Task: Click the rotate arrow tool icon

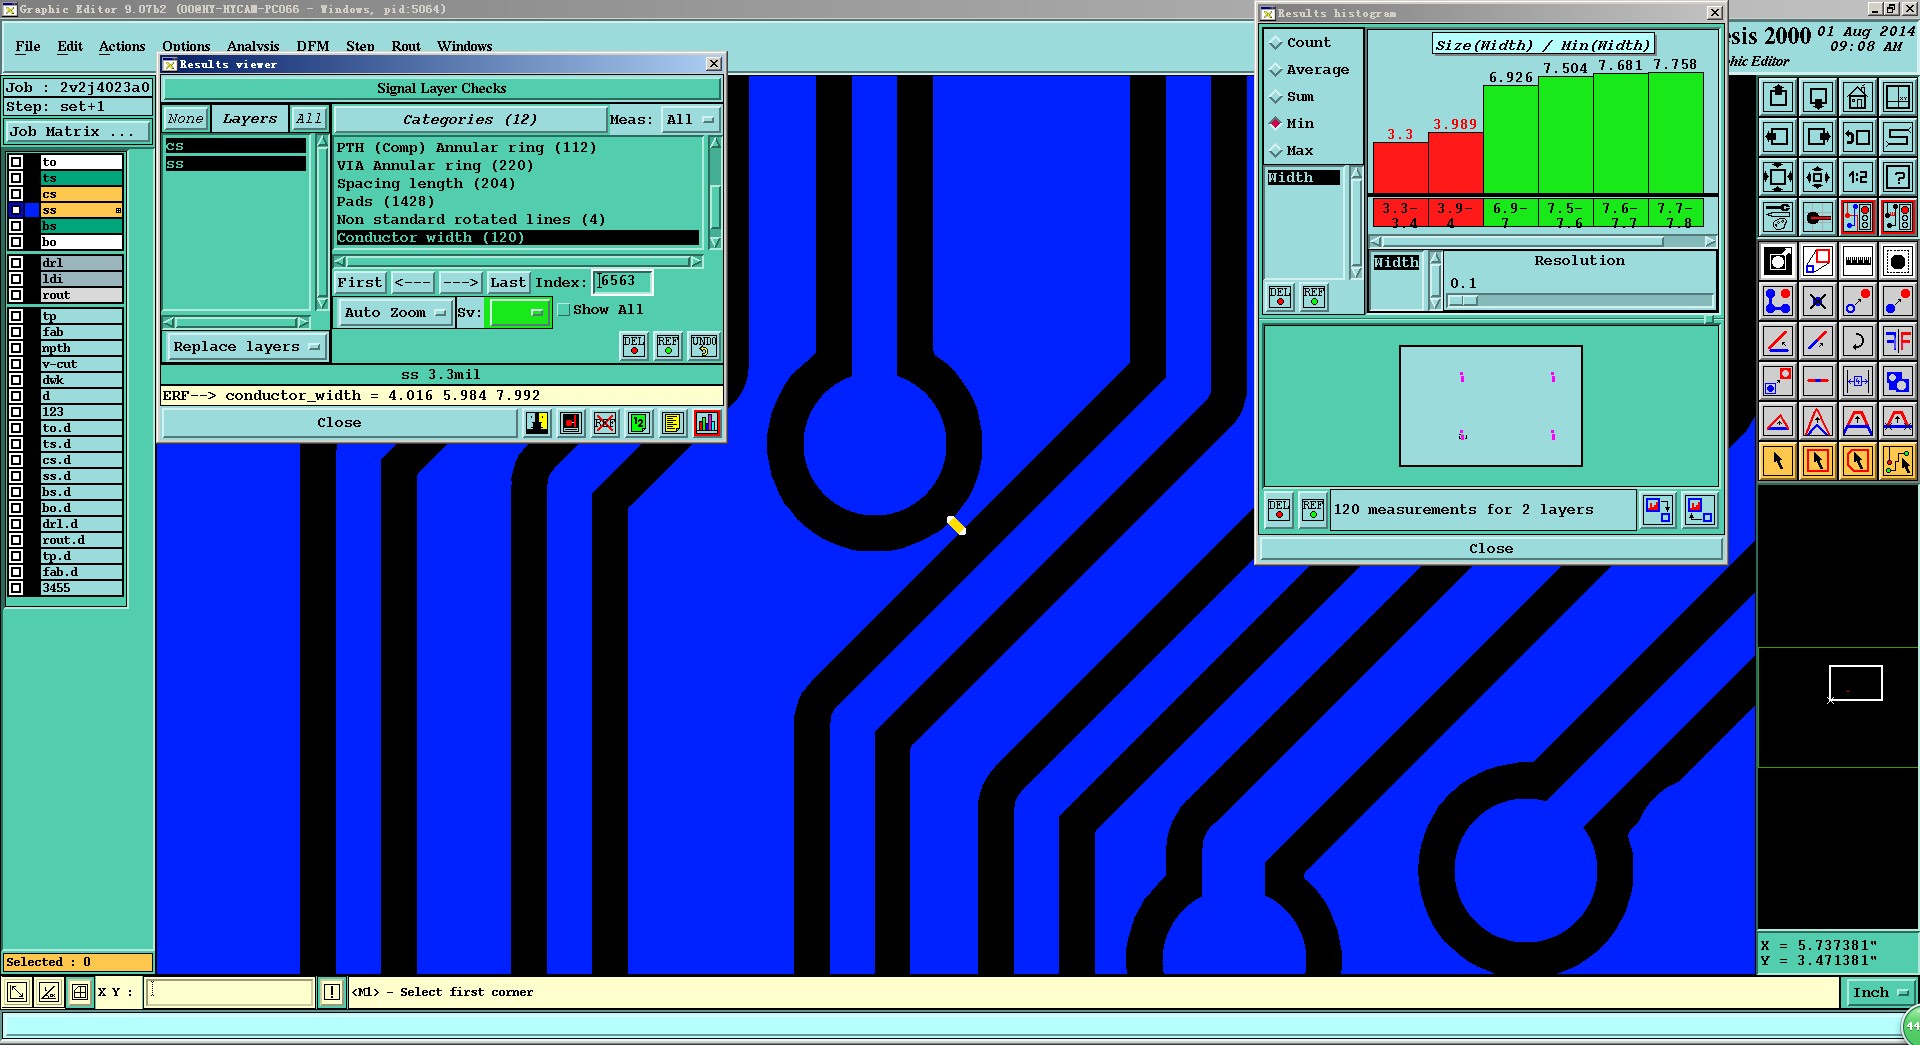Action: pos(1857,341)
